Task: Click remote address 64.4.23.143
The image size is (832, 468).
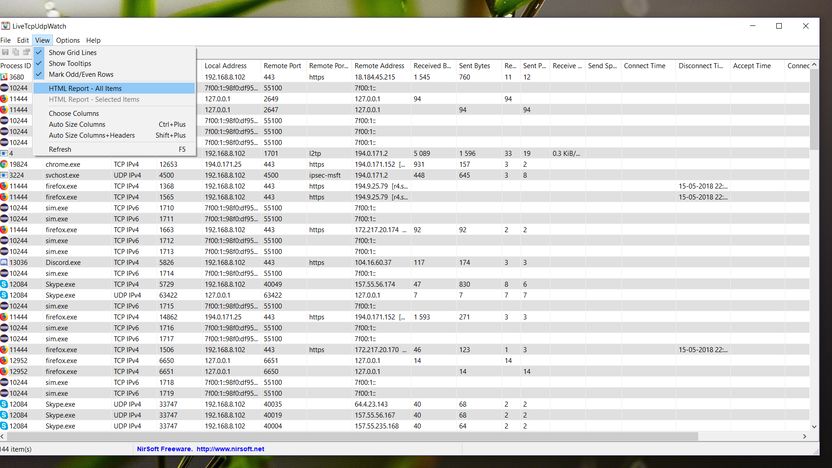Action: click(x=371, y=404)
